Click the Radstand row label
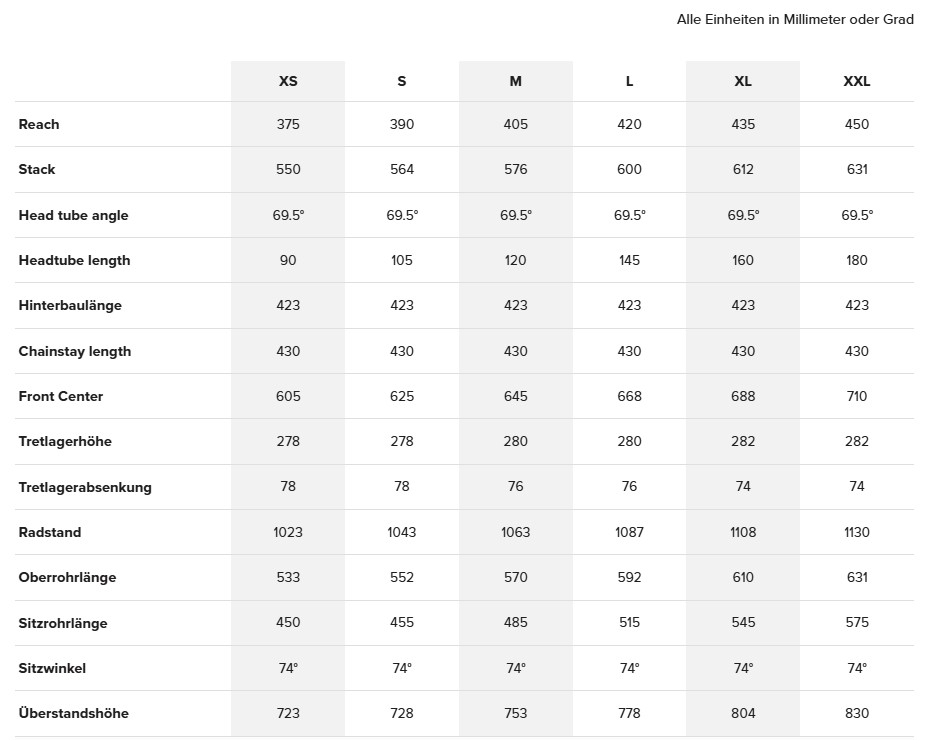The image size is (934, 740). click(x=48, y=532)
